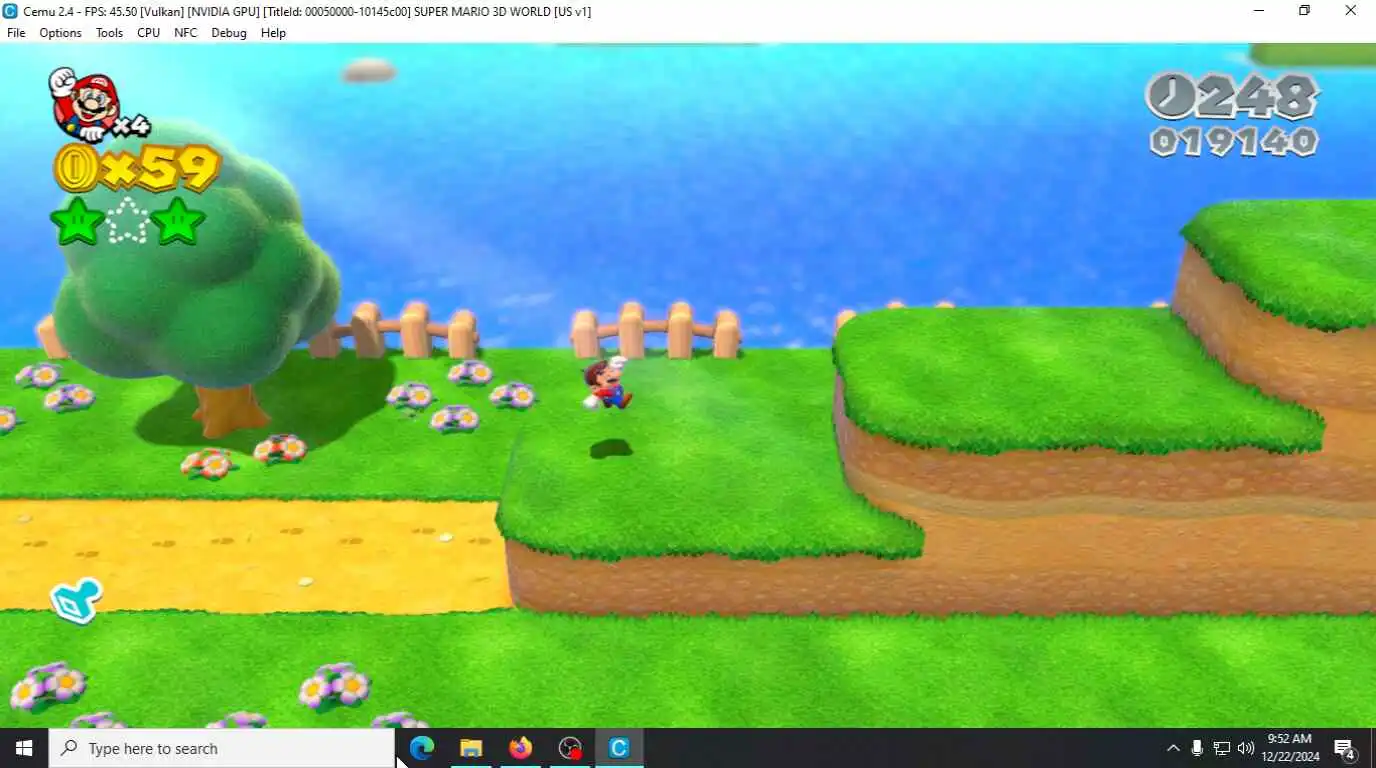Click Mario character in mid-jump
Viewport: 1376px width, 768px height.
tap(607, 383)
